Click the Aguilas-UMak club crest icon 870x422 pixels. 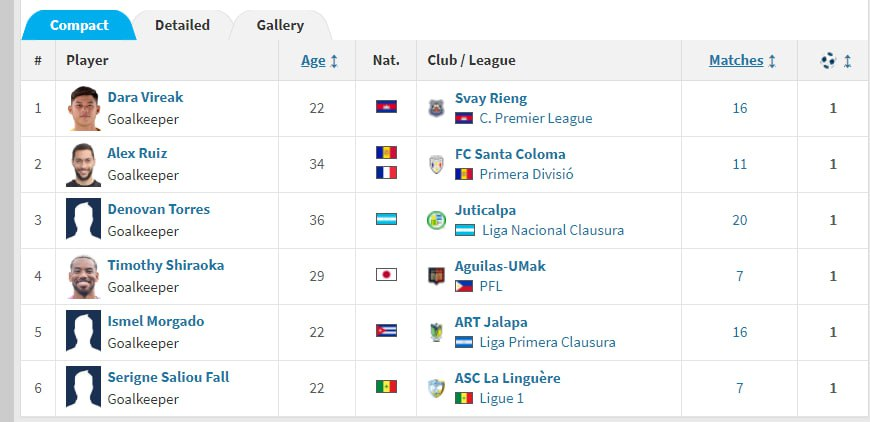tap(436, 276)
